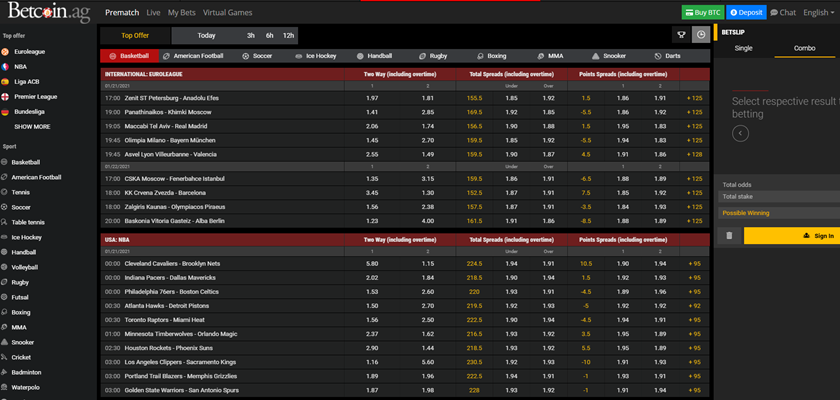
Task: Click the Spain flag icon beside Liga ACB
Action: (x=5, y=82)
